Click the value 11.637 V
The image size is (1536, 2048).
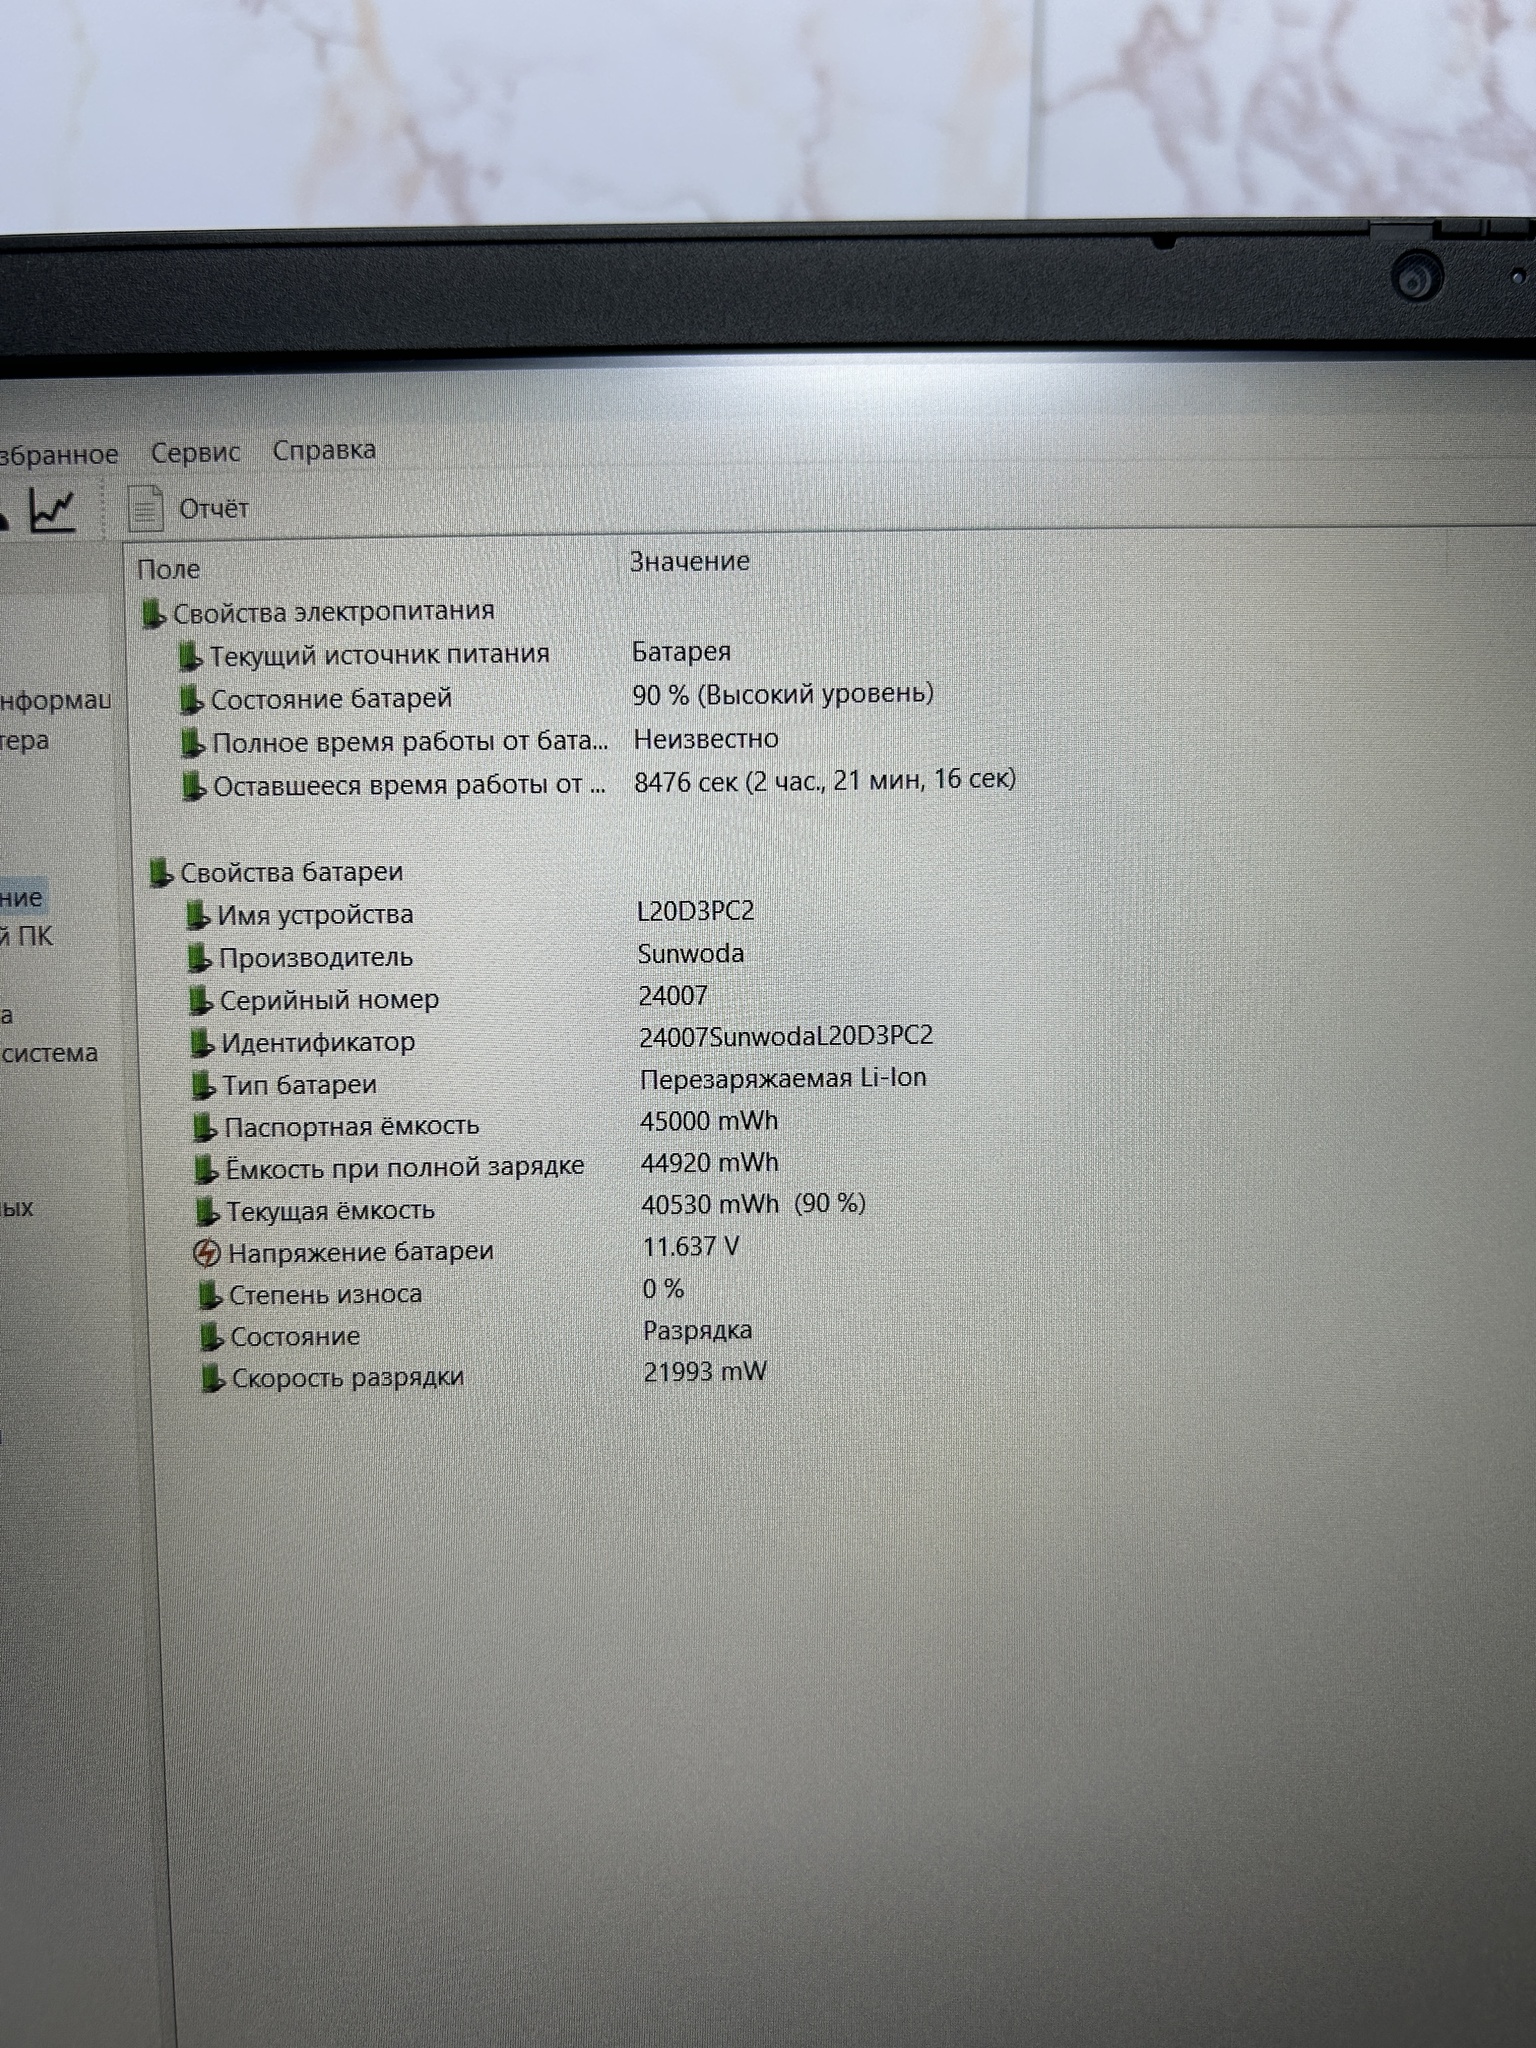691,1247
